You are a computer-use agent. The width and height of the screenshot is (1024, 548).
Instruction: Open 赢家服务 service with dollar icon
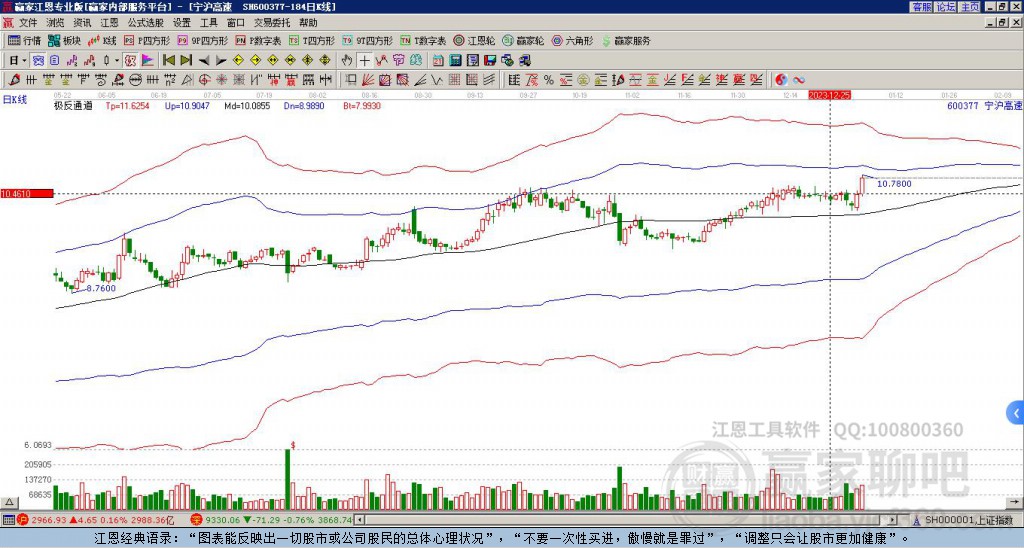point(626,40)
